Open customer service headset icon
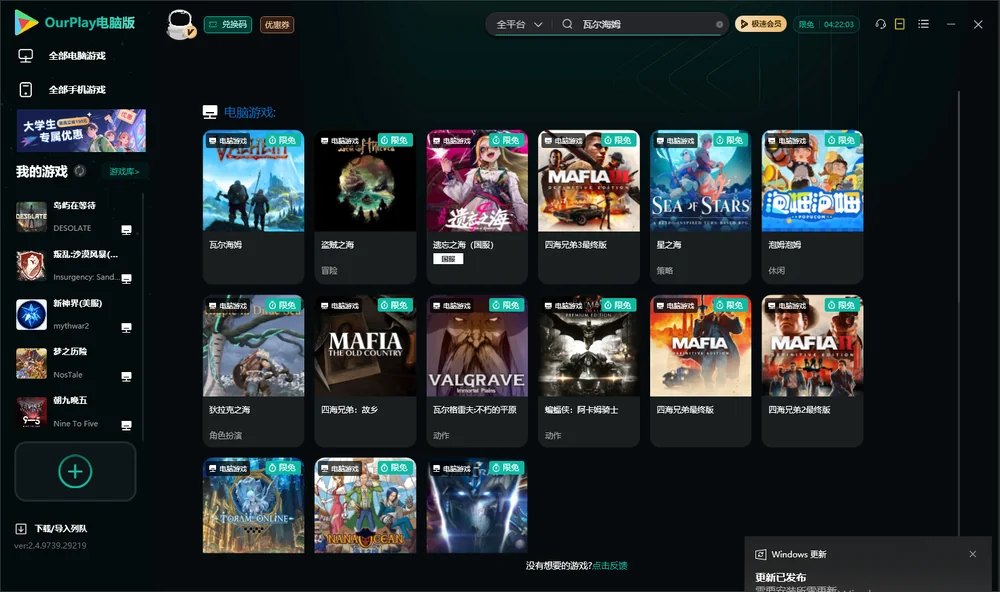Image resolution: width=1000 pixels, height=592 pixels. click(x=880, y=24)
